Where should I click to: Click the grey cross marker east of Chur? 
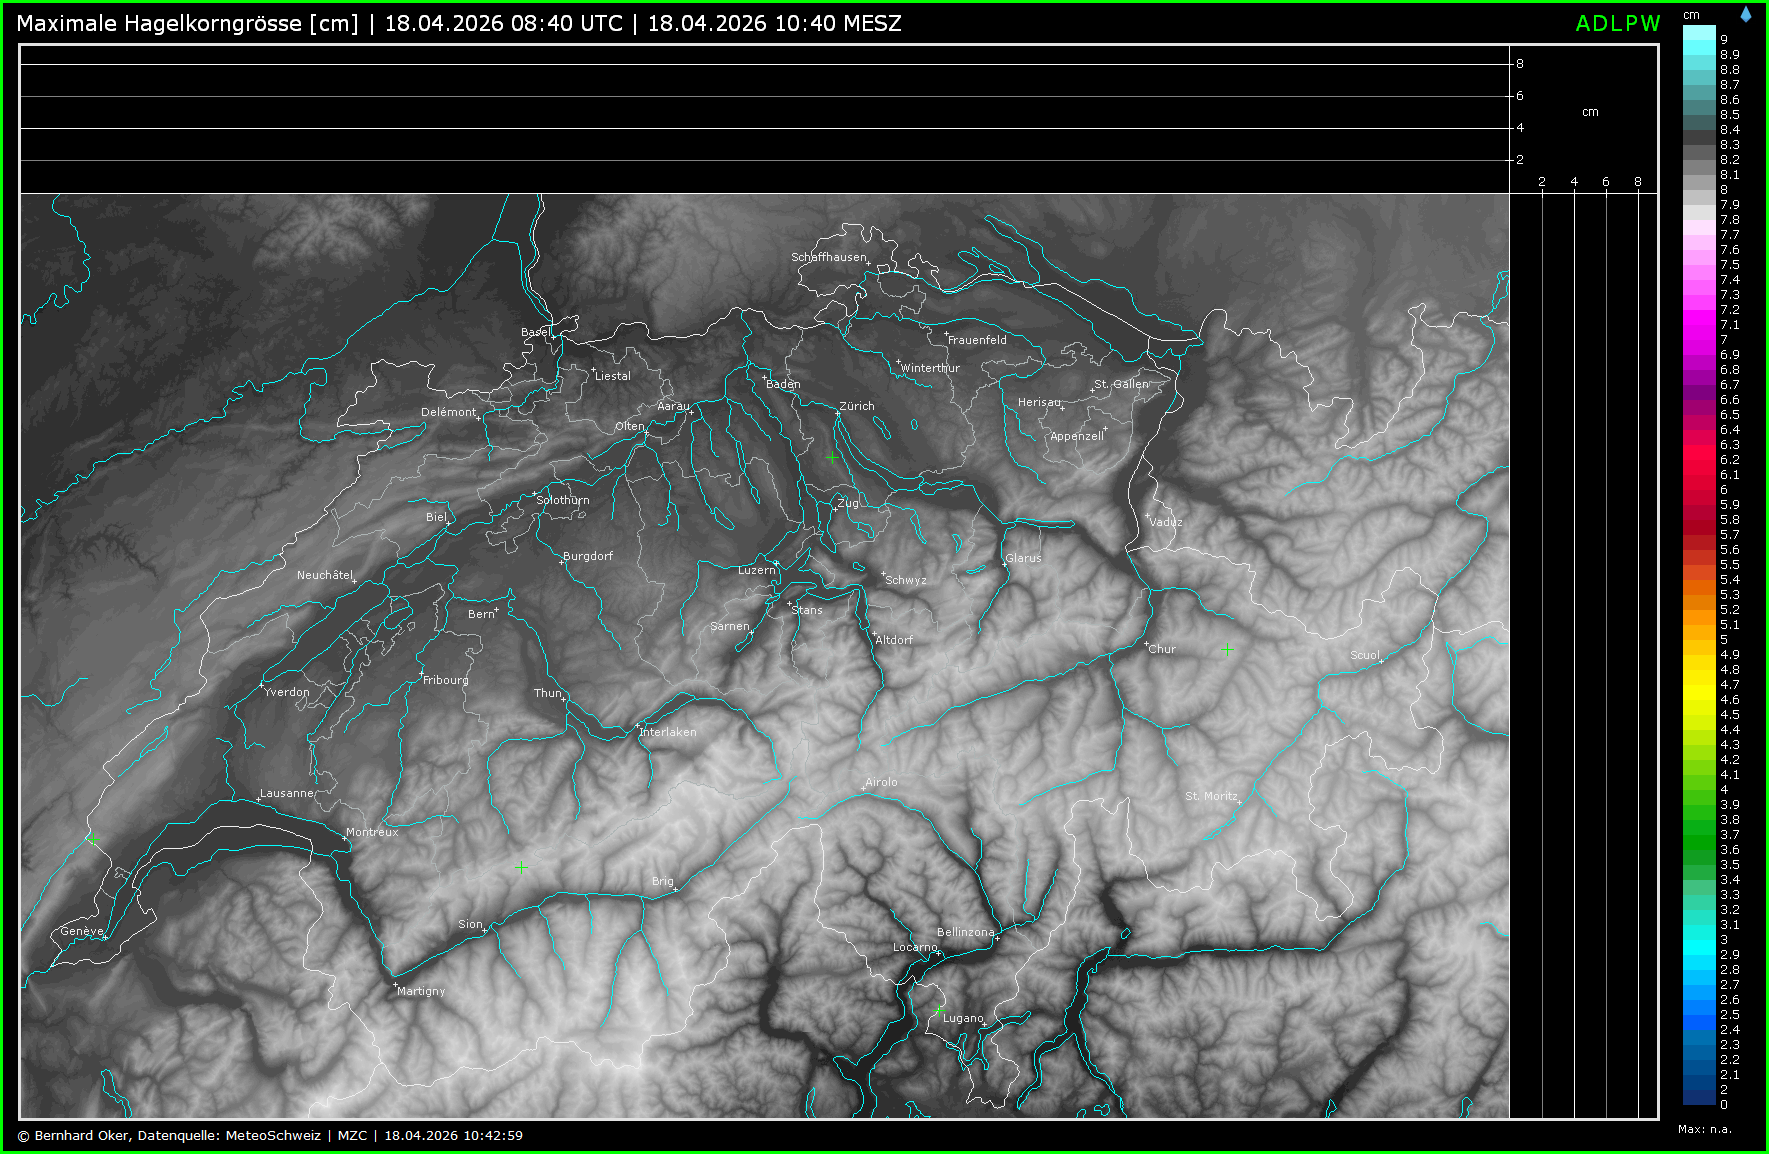(1227, 650)
